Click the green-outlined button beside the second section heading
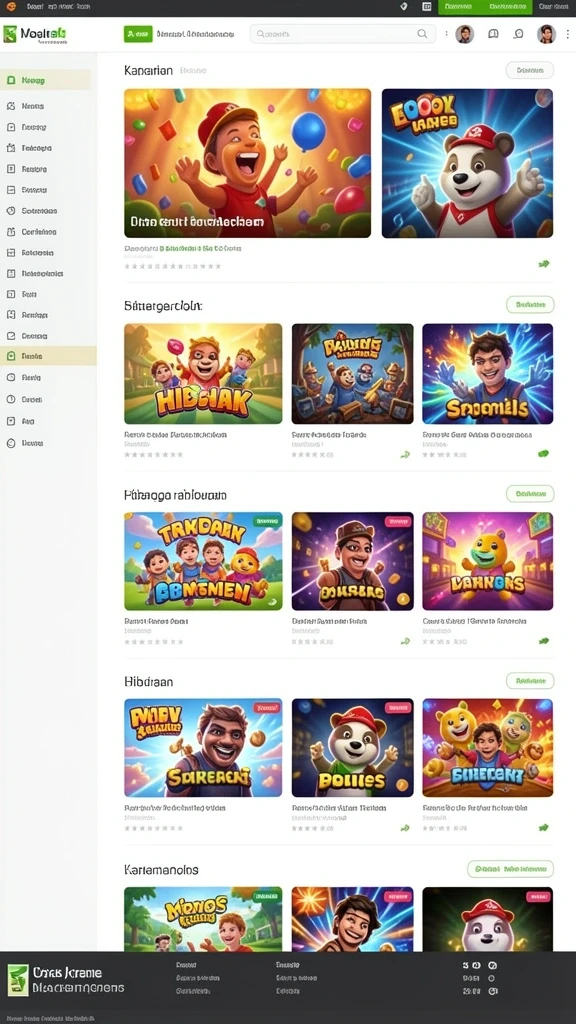The width and height of the screenshot is (576, 1024). coord(530,304)
